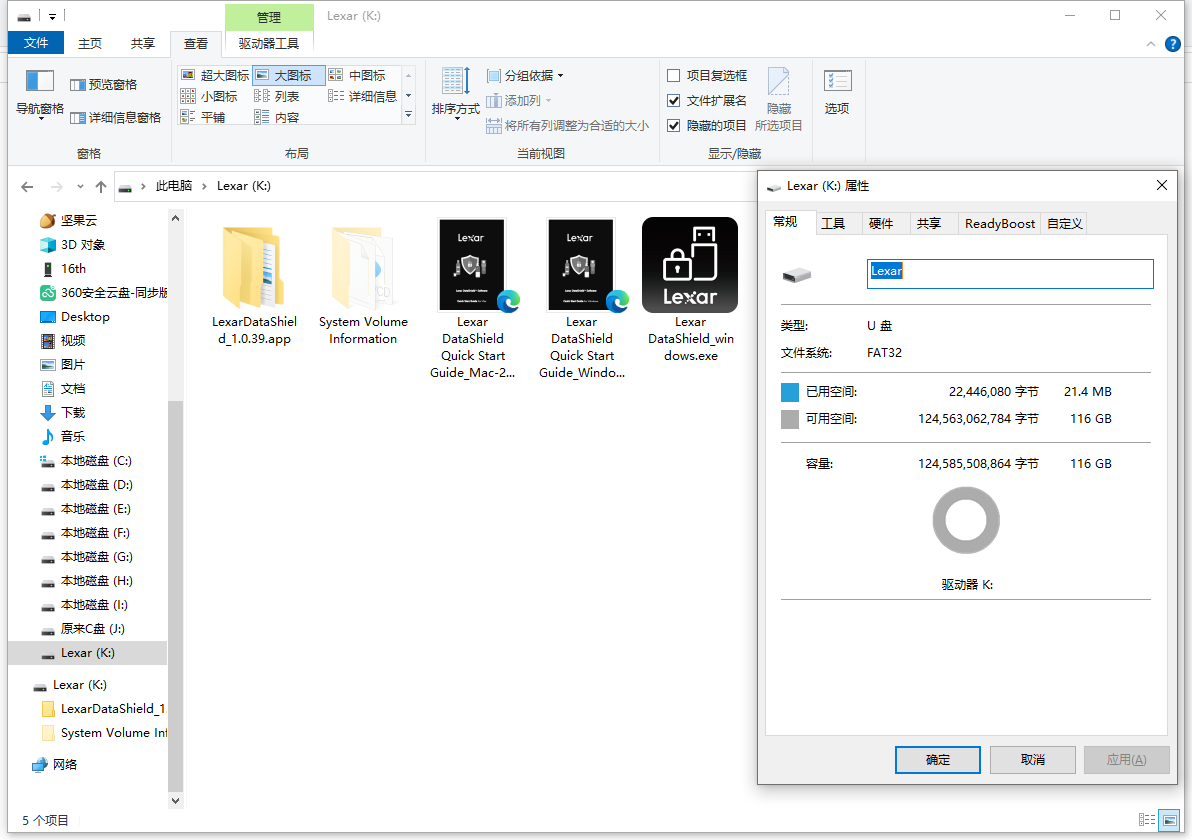The width and height of the screenshot is (1192, 840).
Task: Select 360安全云盘-同步版 in the navigation pane
Action: [x=103, y=293]
